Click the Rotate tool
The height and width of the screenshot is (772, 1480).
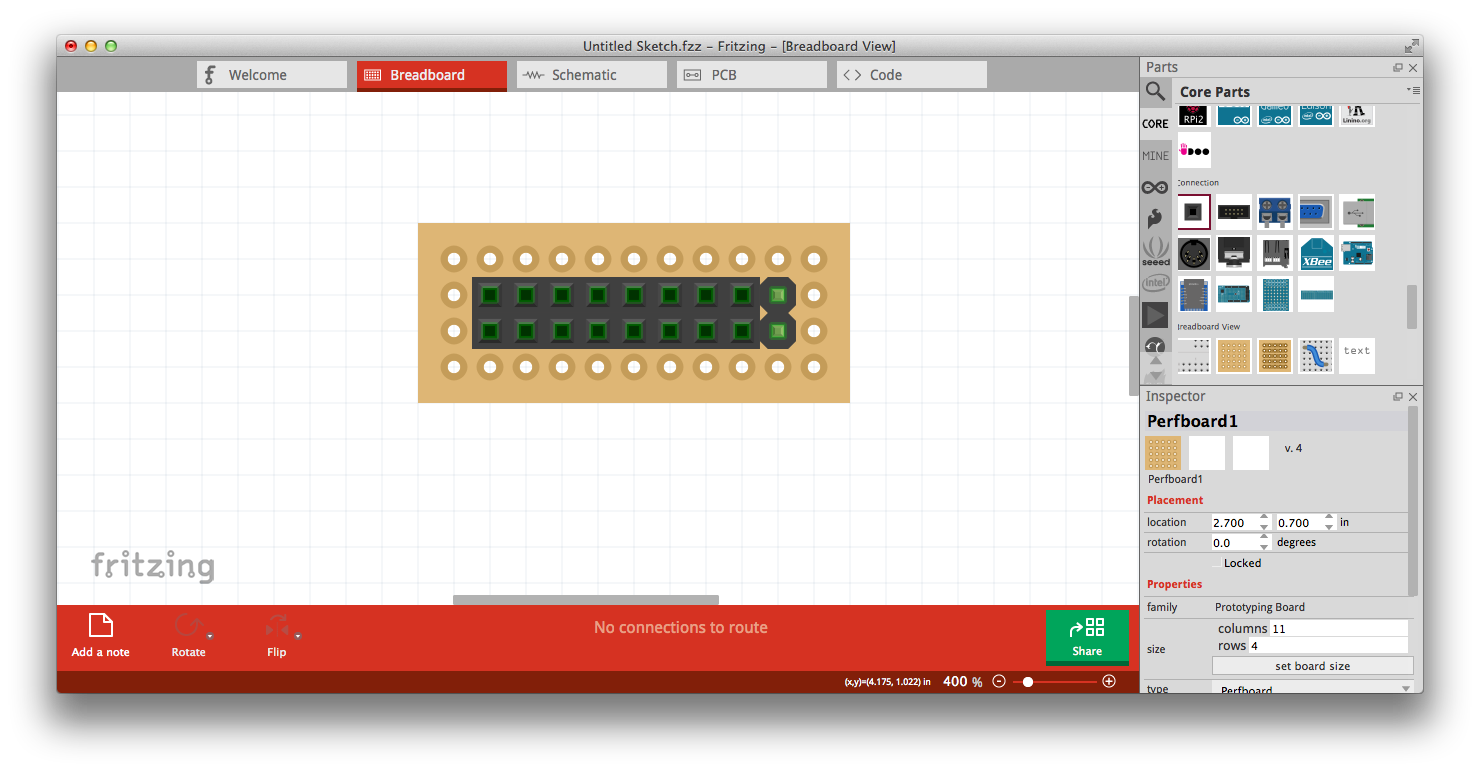(188, 635)
